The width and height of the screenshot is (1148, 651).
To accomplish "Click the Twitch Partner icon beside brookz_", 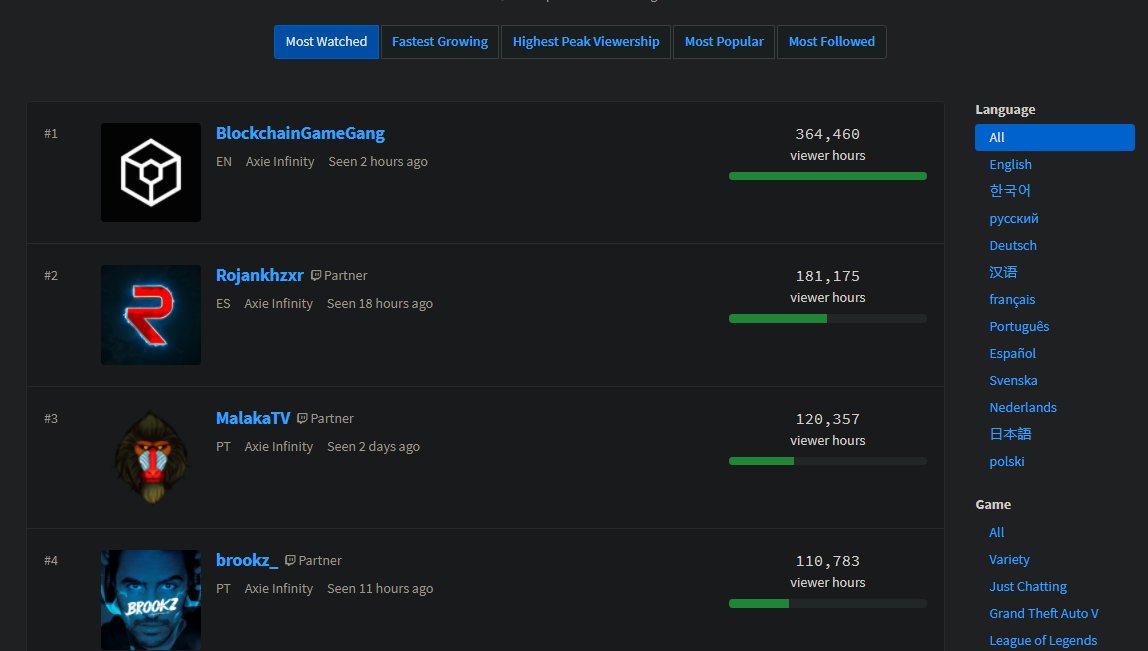I will [291, 560].
